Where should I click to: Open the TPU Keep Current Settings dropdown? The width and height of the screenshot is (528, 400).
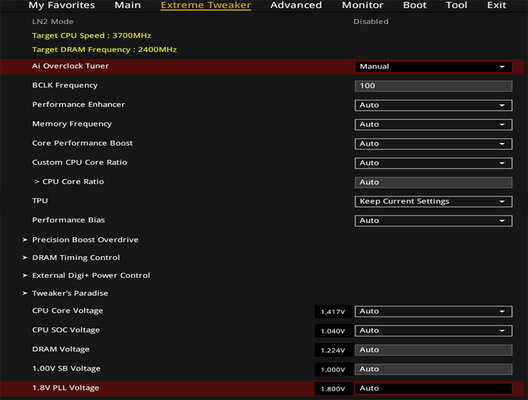coord(433,201)
